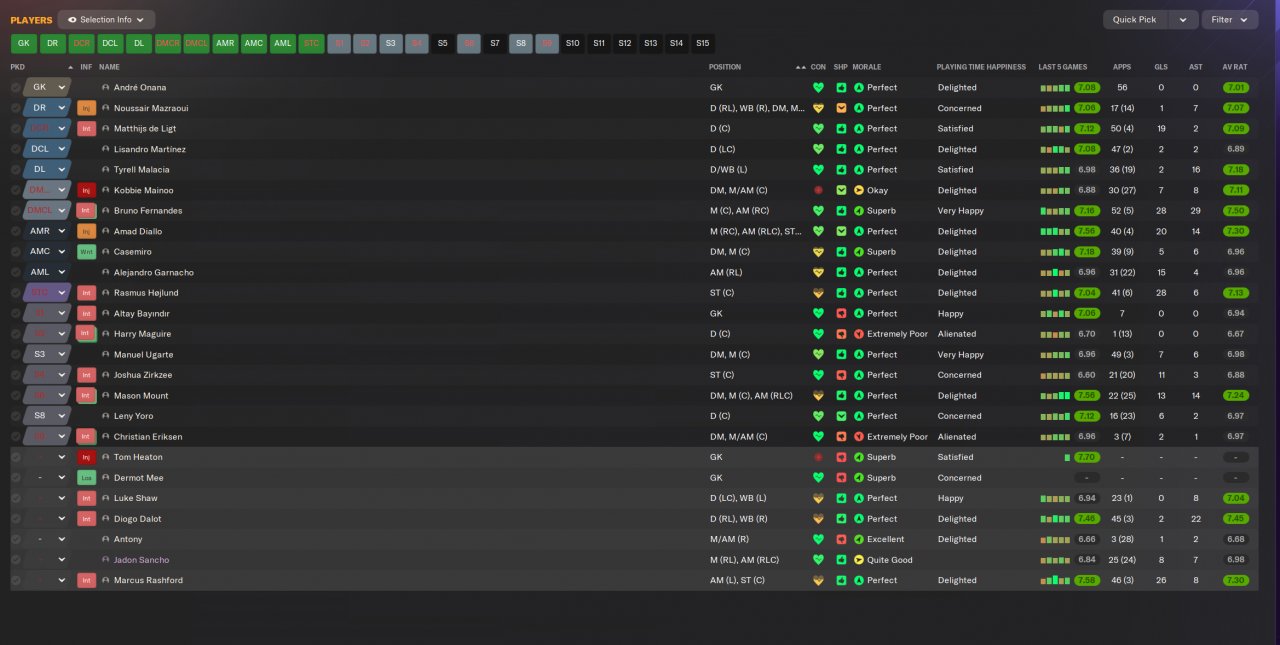1280x645 pixels.
Task: Click the profile icon beside Lisandro Martínez
Action: 105,149
